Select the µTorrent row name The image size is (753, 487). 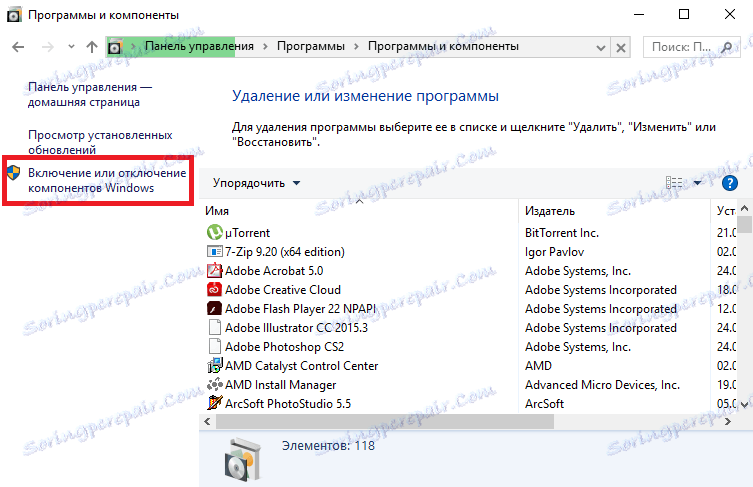tap(247, 233)
